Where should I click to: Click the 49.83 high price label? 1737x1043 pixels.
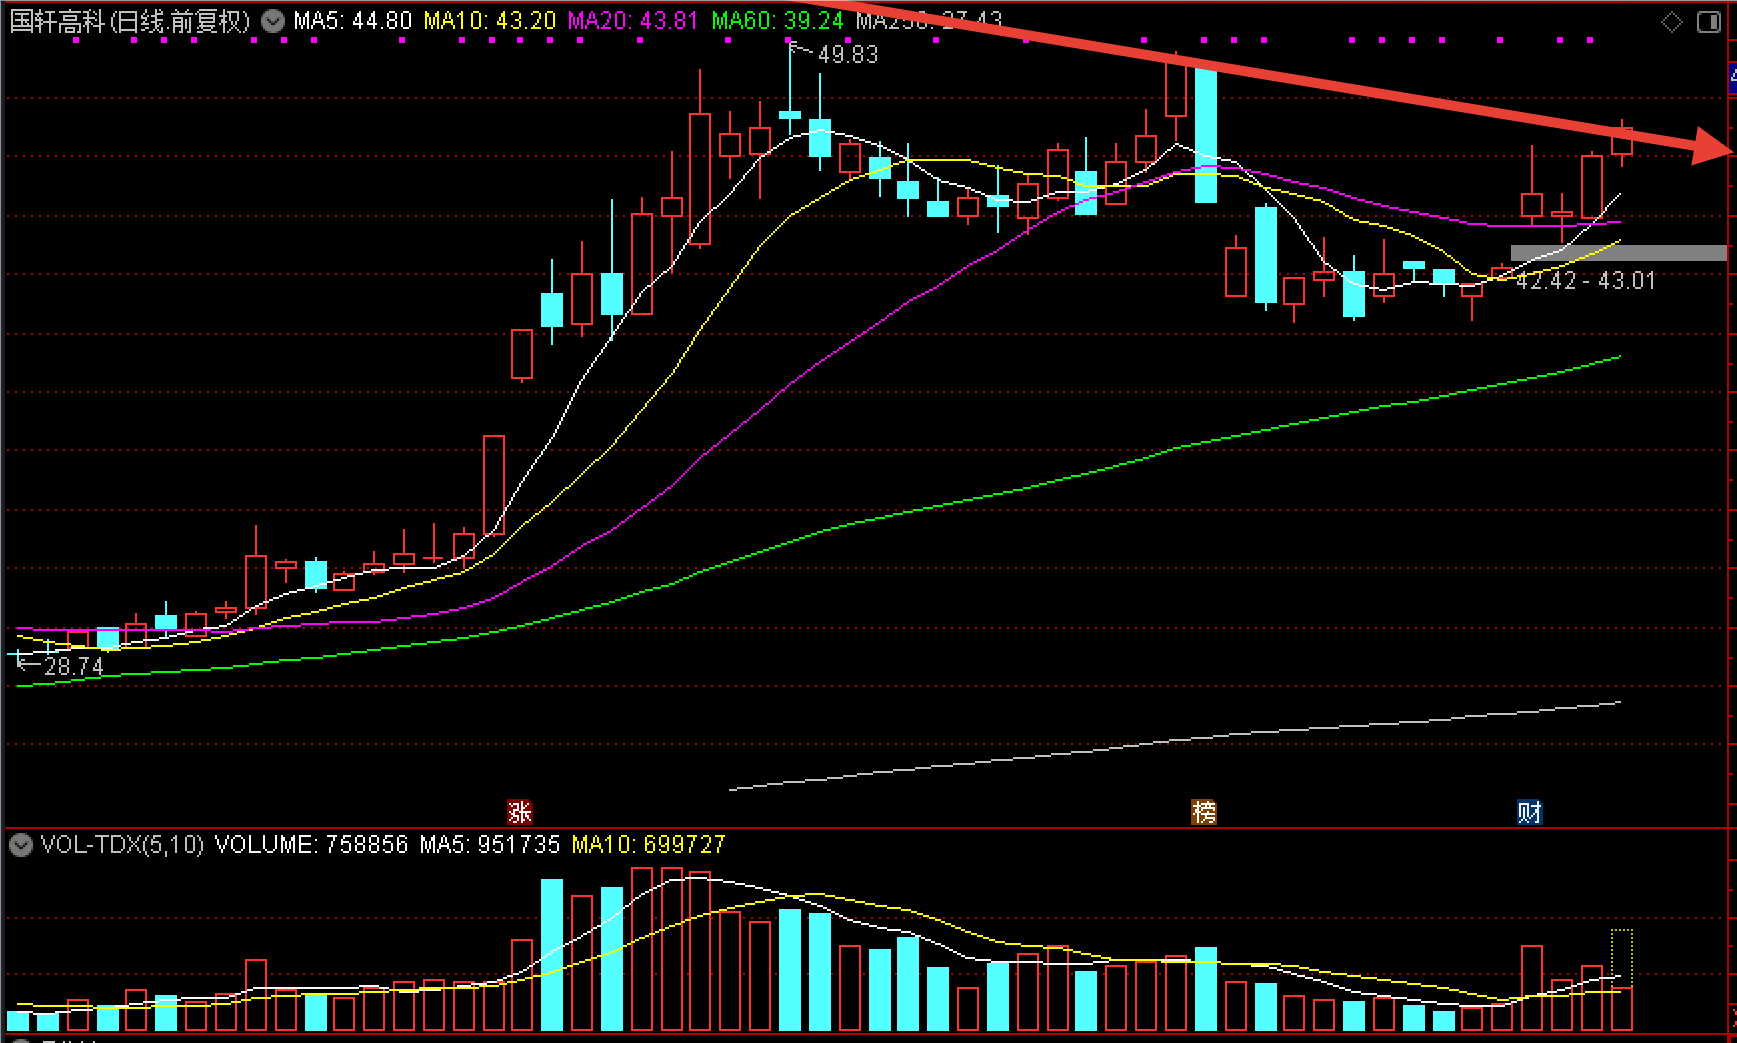[x=848, y=55]
